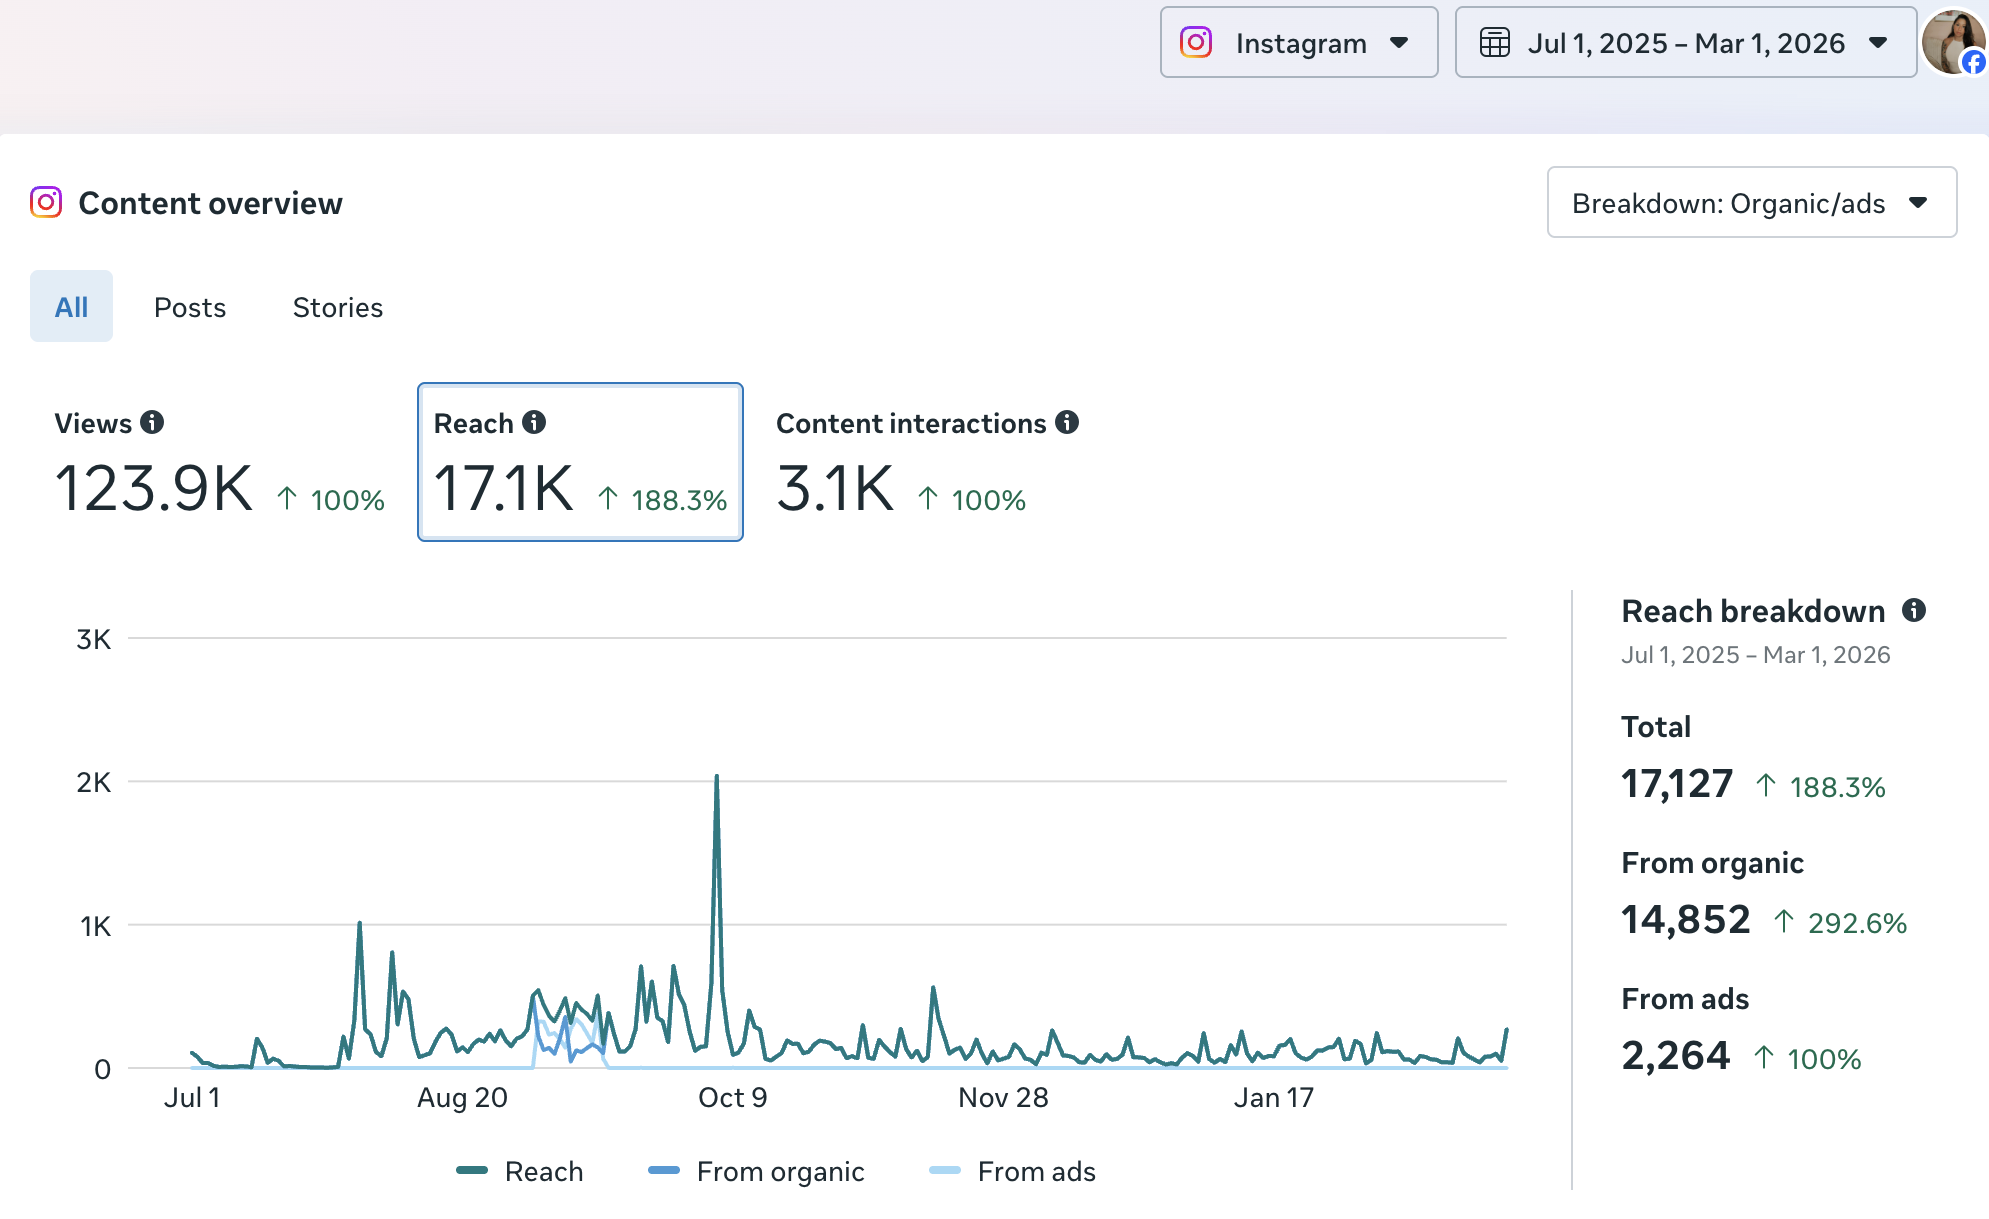Toggle the From ads legend series
The height and width of the screenshot is (1219, 1989).
(x=1036, y=1171)
